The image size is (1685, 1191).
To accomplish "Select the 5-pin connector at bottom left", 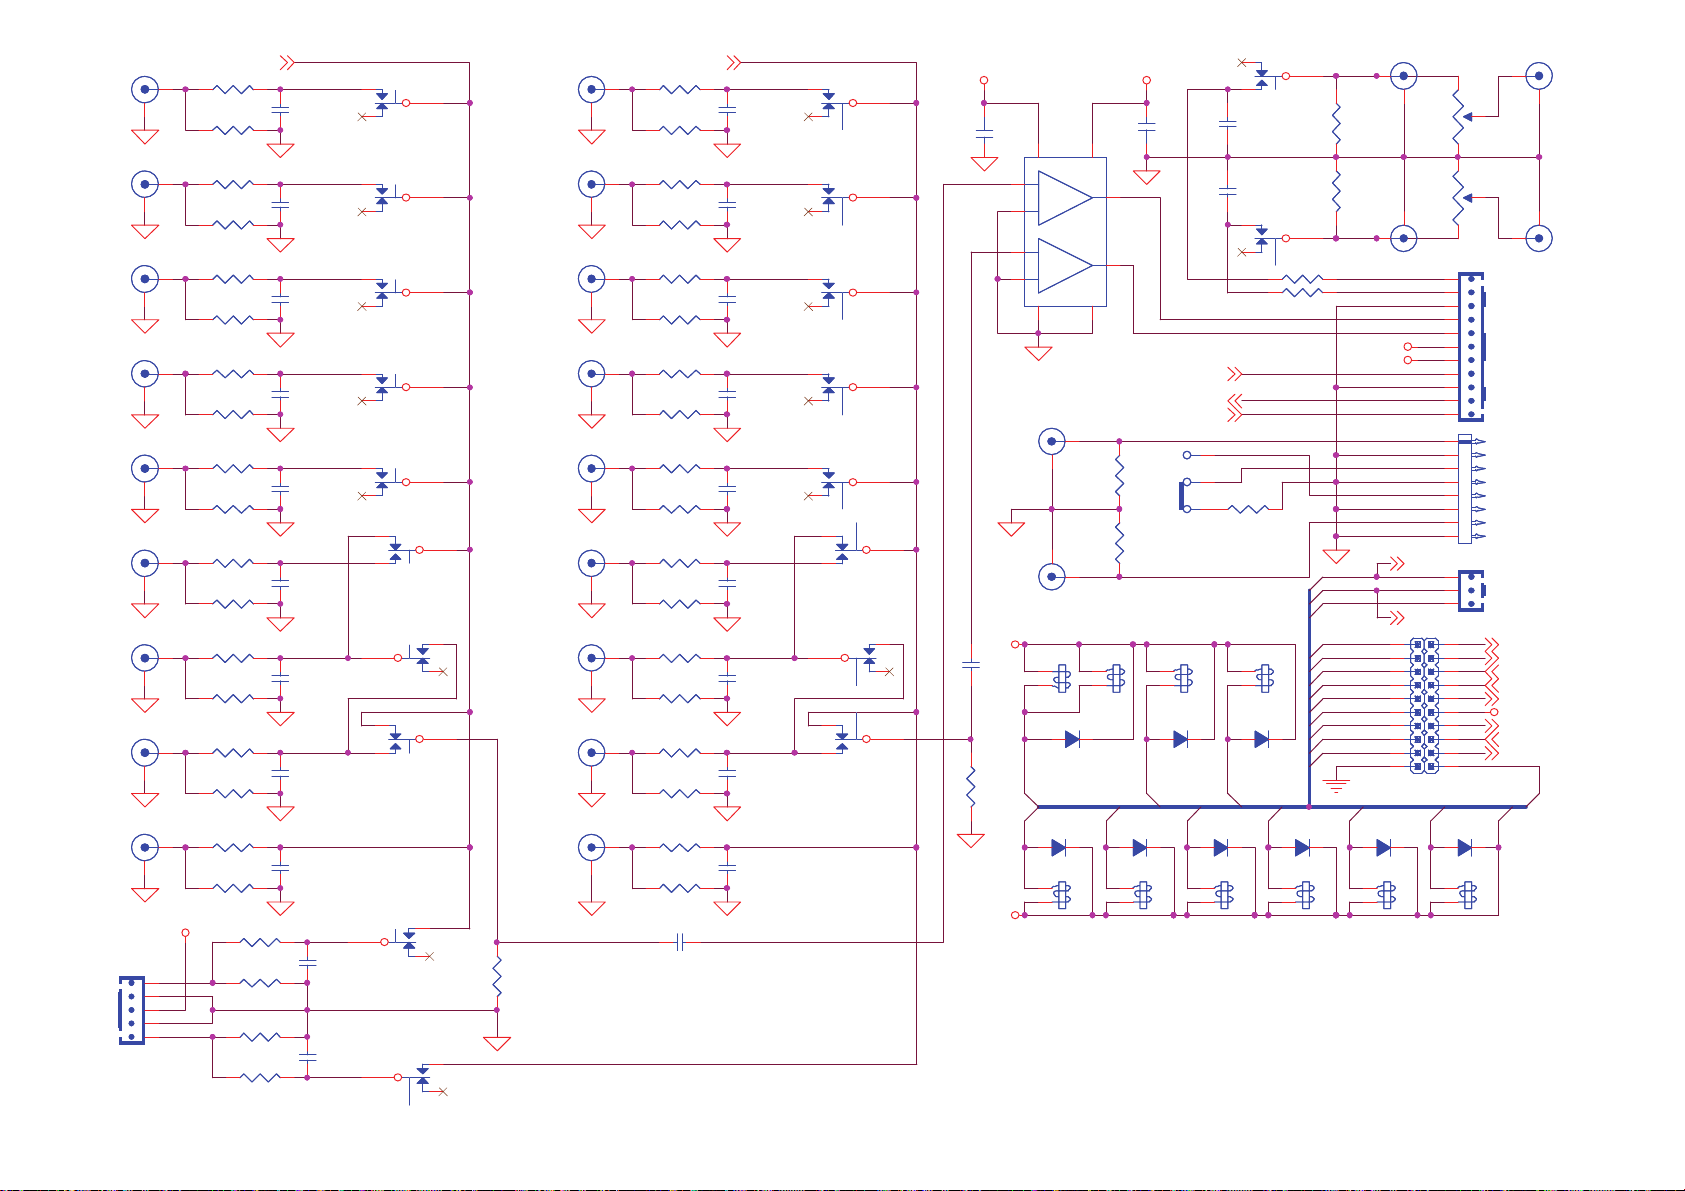I will pos(131,1010).
